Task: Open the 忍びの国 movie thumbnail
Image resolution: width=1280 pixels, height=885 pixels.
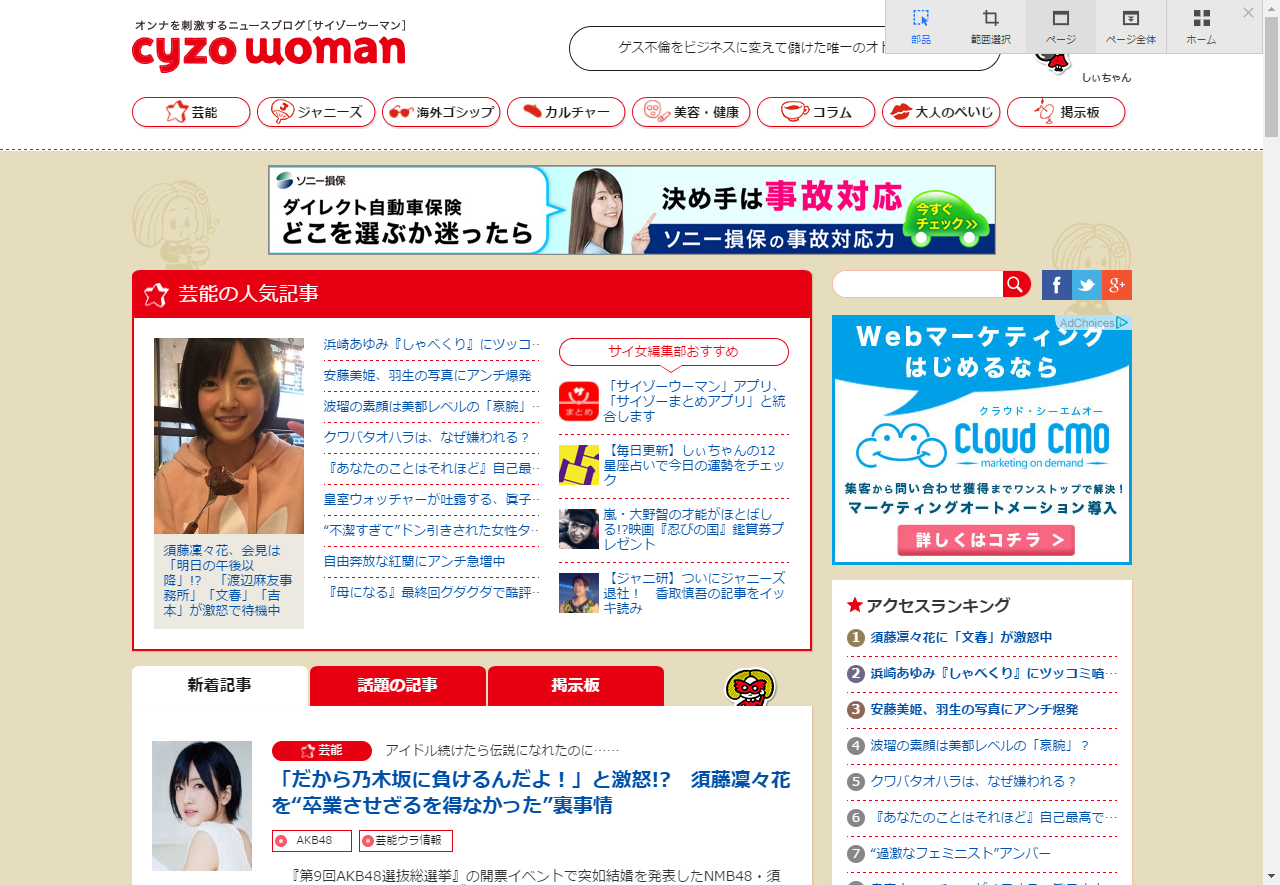Action: 579,529
